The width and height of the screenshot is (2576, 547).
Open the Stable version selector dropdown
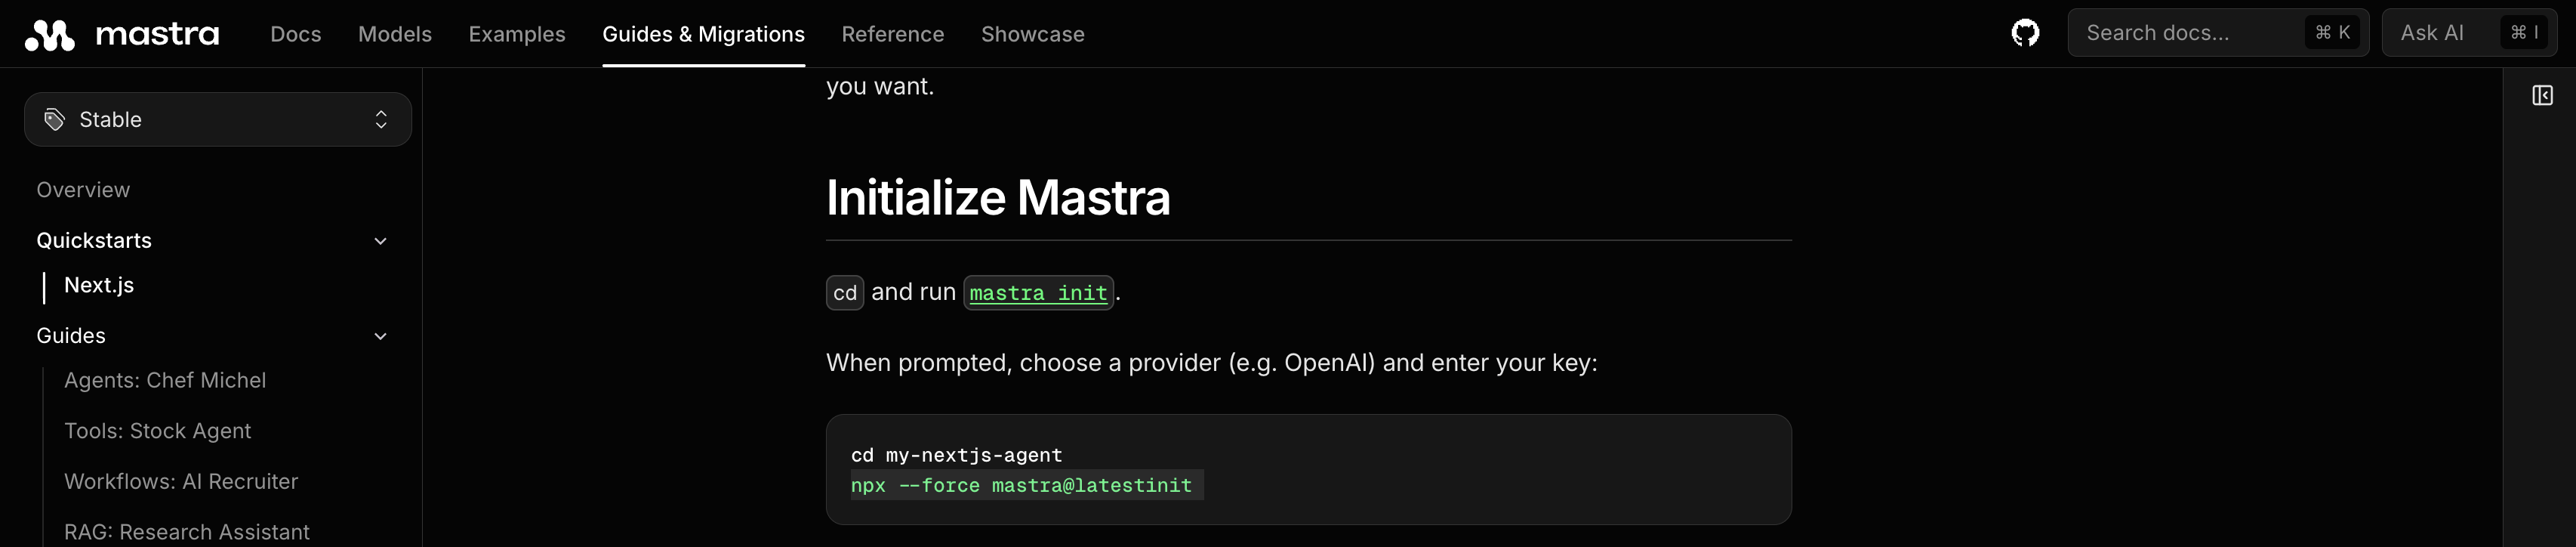(x=218, y=120)
